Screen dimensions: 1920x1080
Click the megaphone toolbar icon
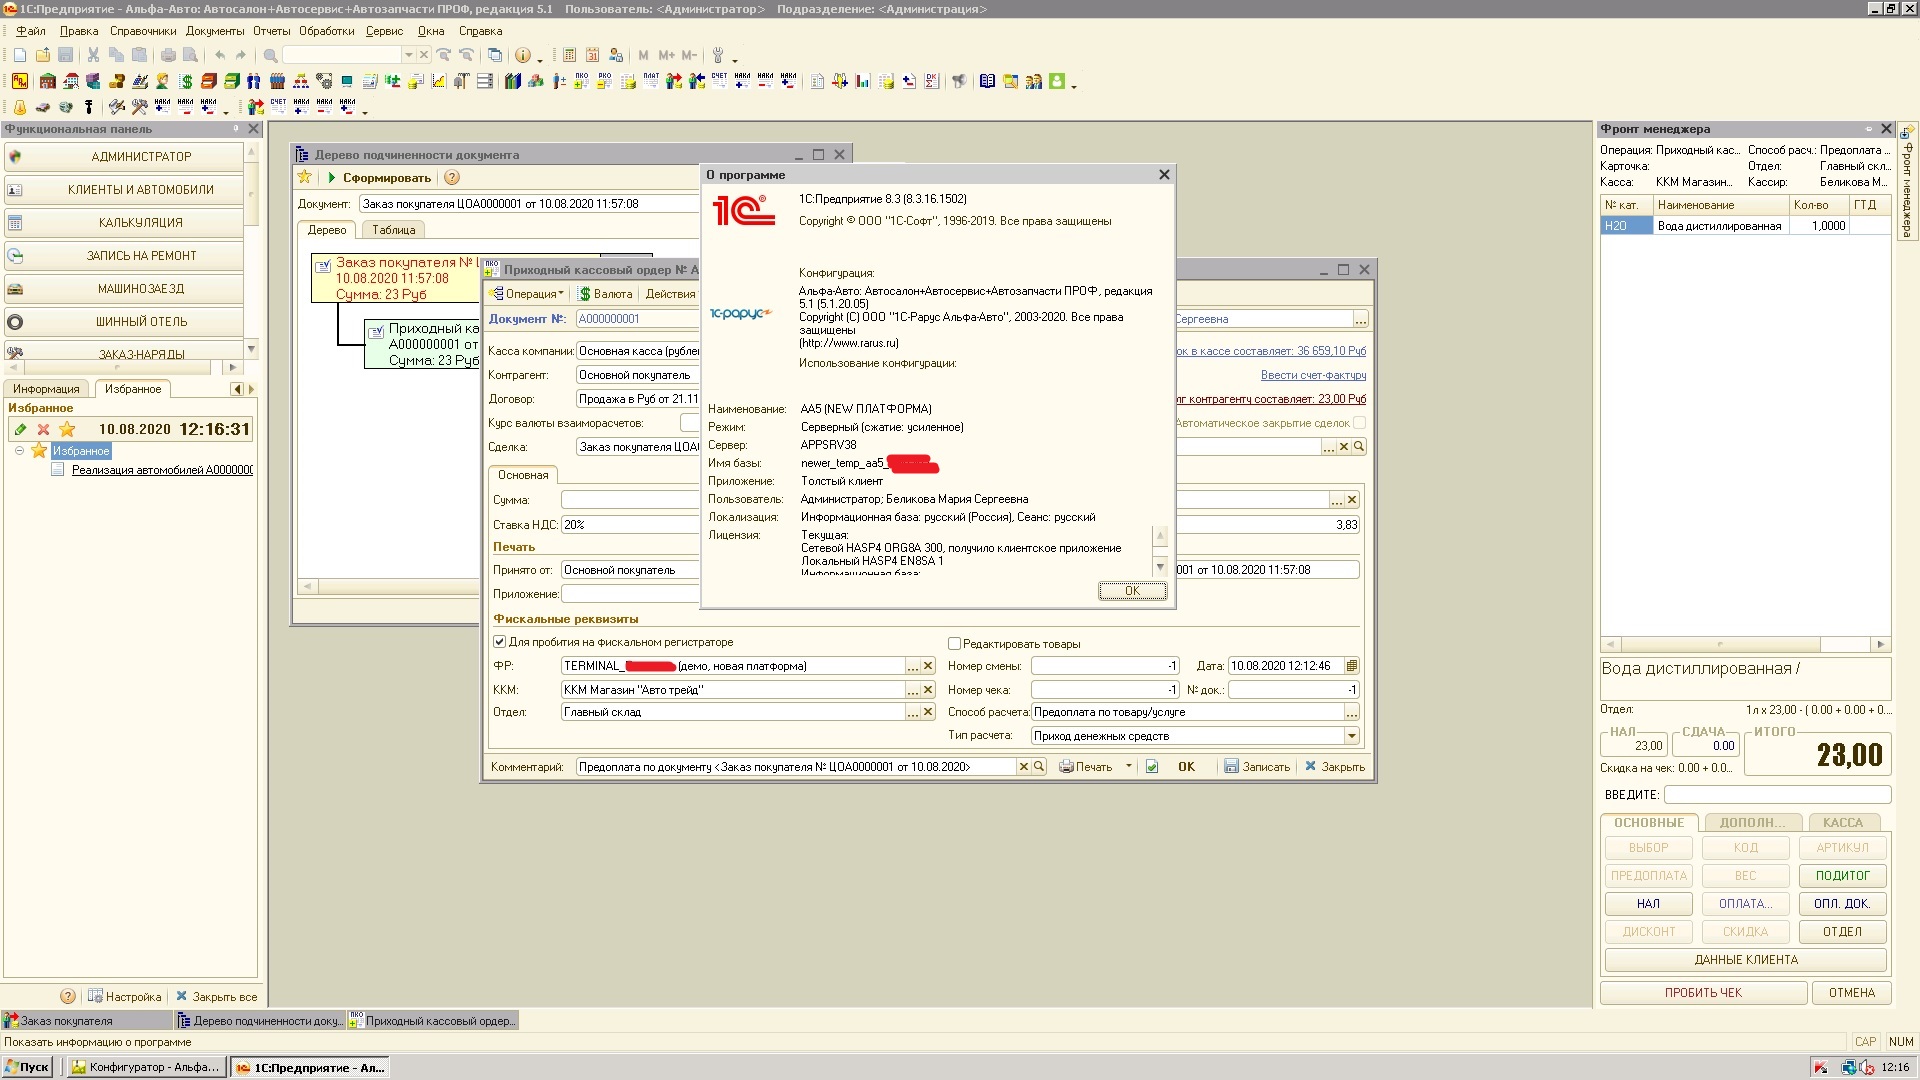959,81
